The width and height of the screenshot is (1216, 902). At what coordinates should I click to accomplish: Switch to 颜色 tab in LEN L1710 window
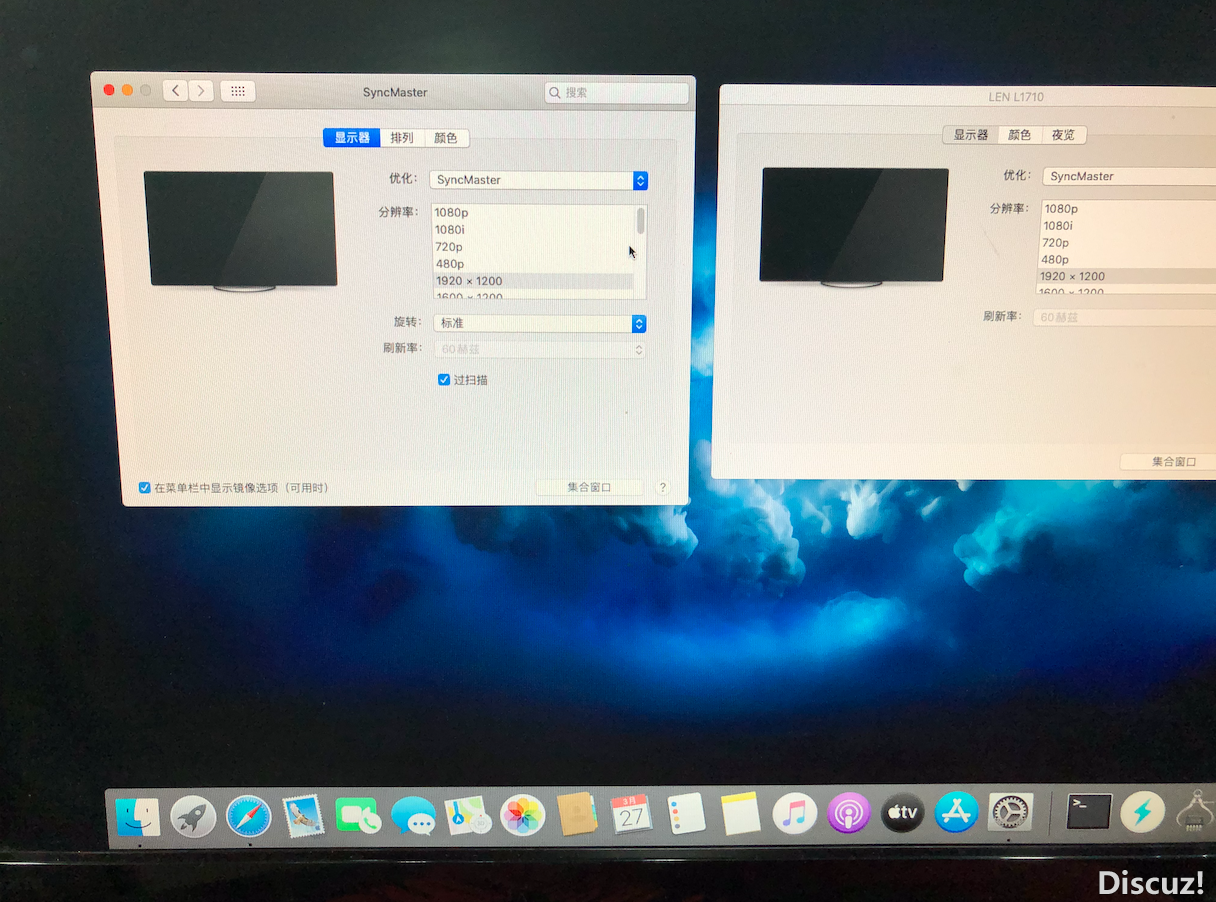pyautogui.click(x=1019, y=135)
